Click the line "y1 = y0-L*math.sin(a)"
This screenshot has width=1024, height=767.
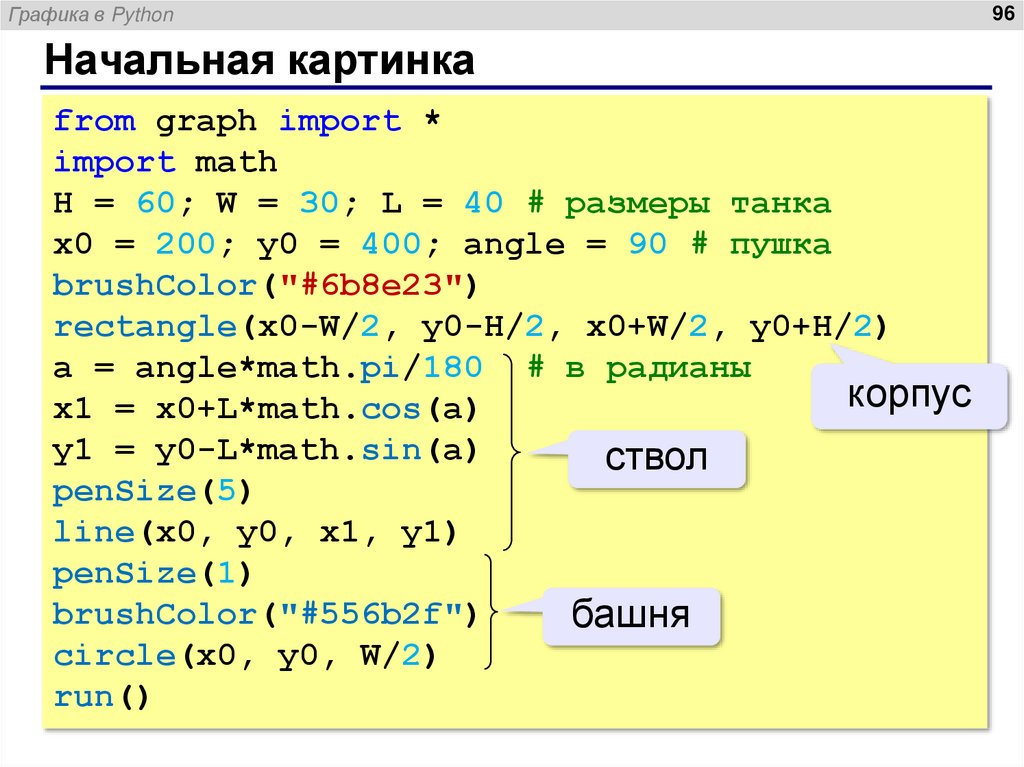265,451
